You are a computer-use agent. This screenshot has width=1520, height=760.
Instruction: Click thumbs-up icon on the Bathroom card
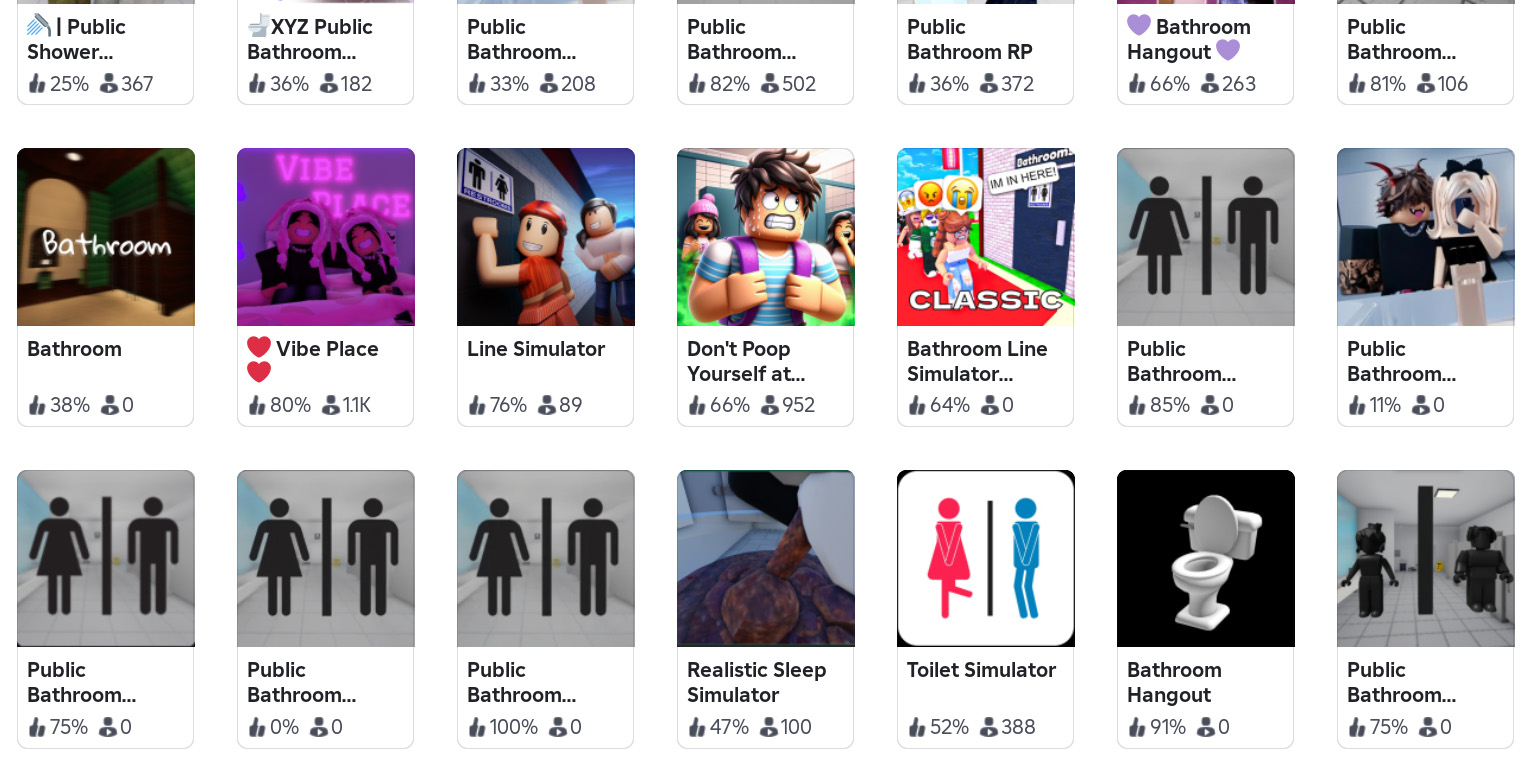pos(37,405)
